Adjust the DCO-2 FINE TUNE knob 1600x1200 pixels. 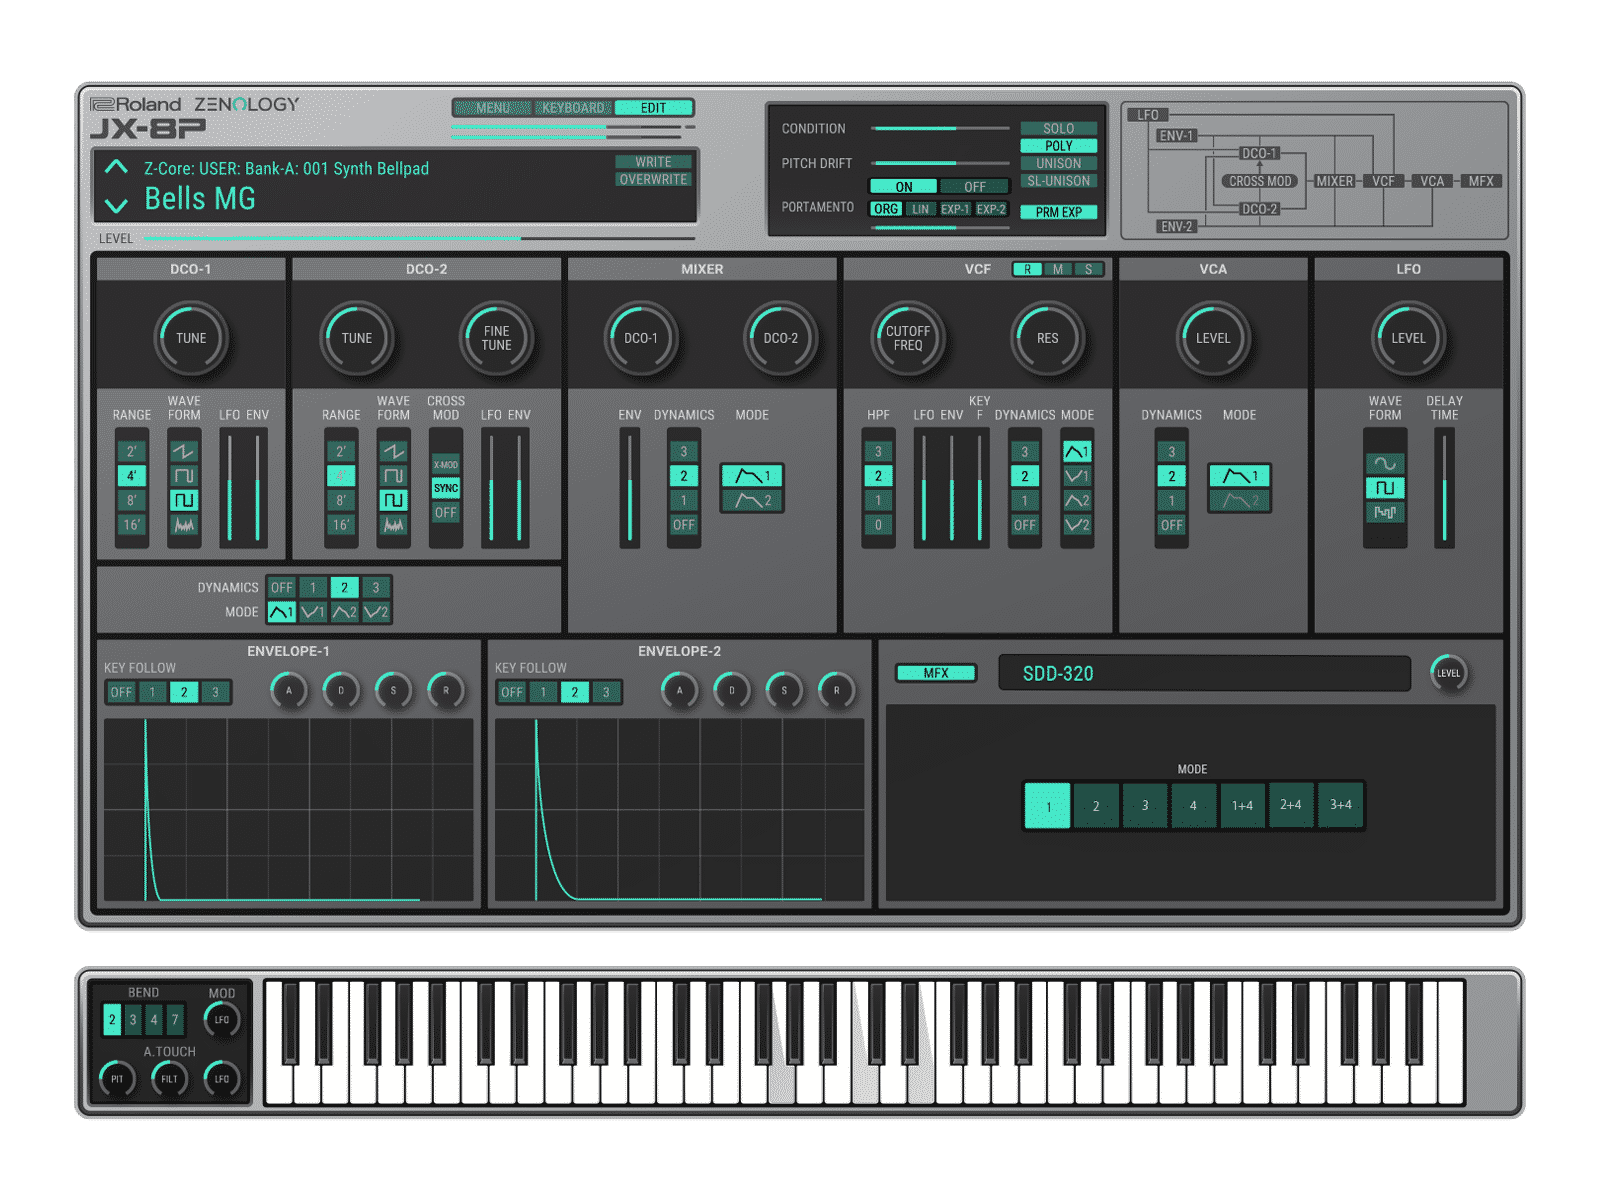pyautogui.click(x=496, y=338)
